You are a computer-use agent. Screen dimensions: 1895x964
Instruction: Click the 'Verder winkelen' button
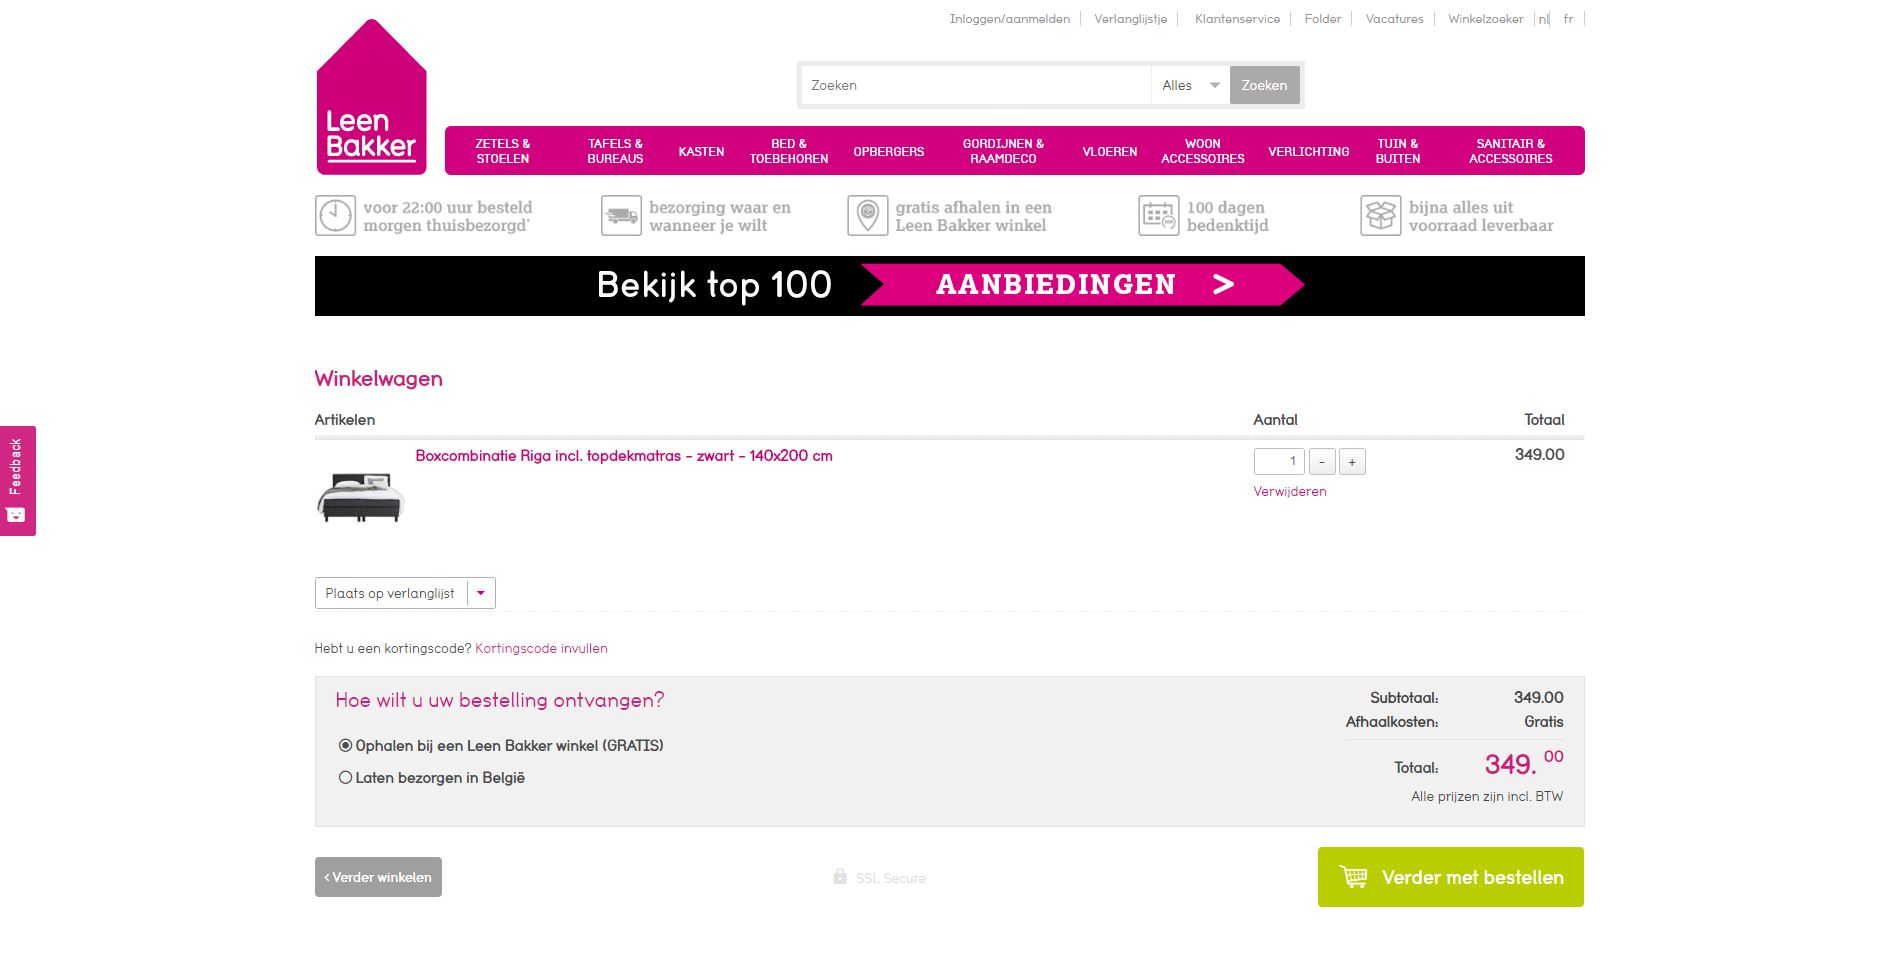pos(378,877)
